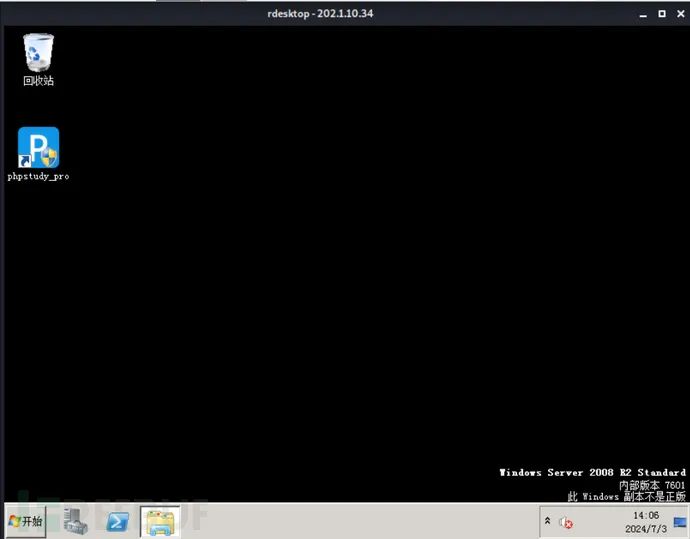
Task: Open Windows Explorer from the taskbar
Action: [160, 522]
